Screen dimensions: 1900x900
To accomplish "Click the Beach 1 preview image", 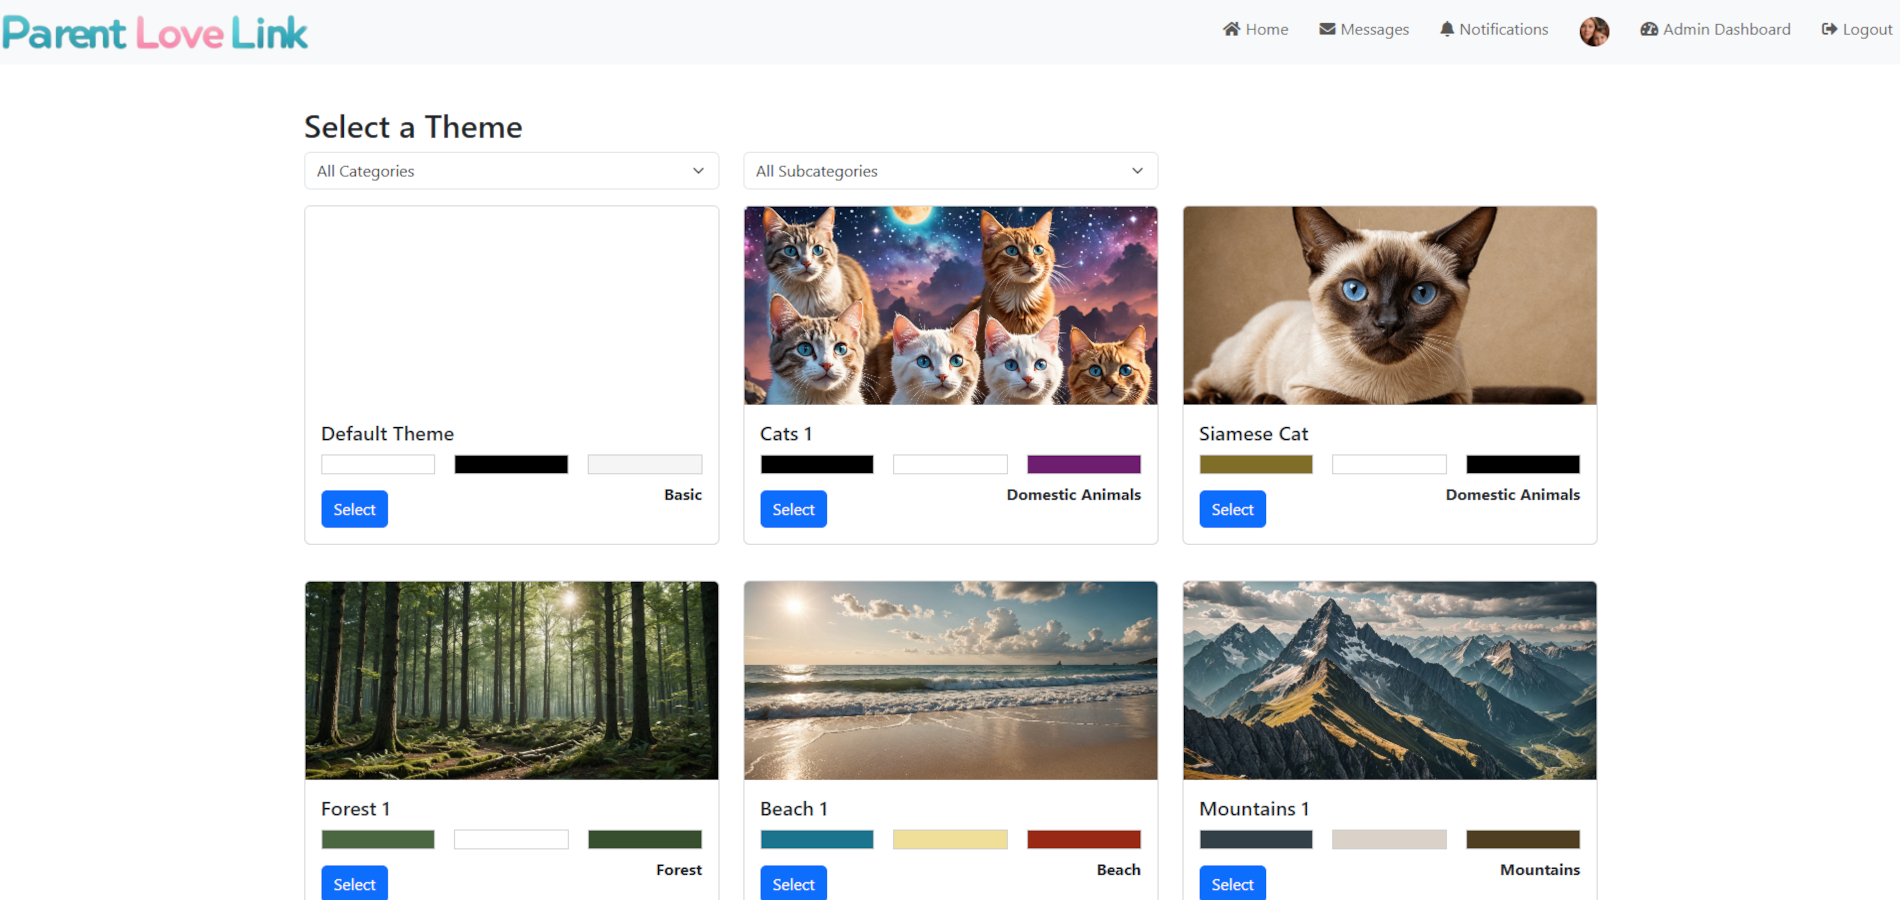I will (x=949, y=680).
